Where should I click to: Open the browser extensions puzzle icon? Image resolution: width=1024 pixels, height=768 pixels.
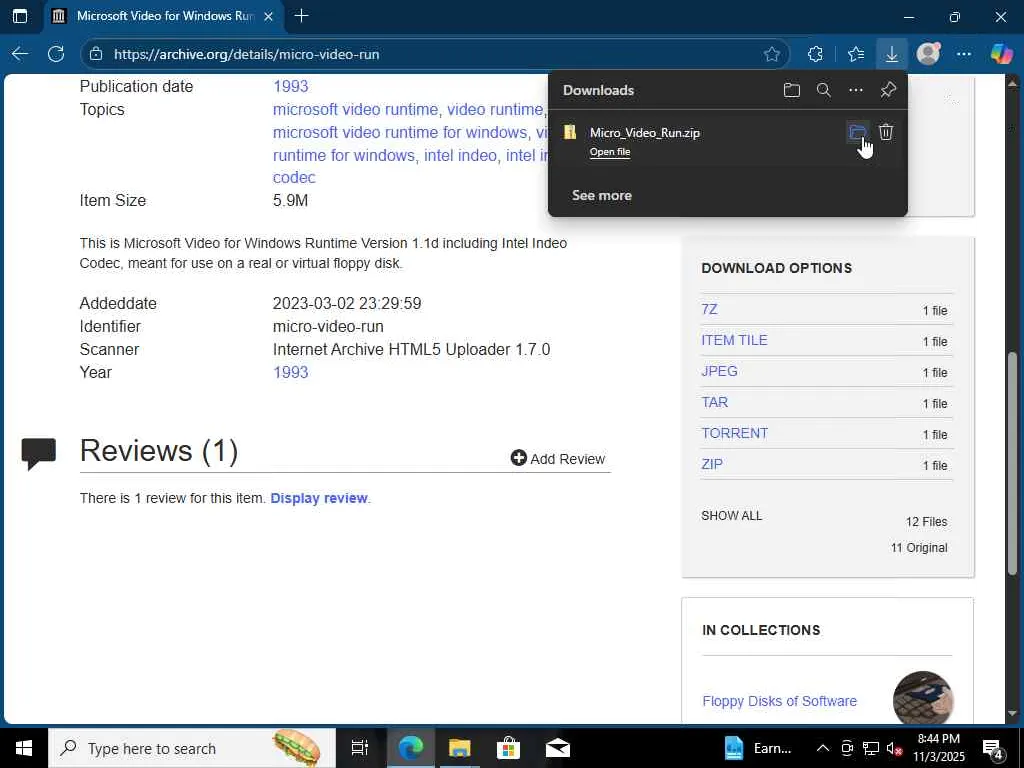[x=815, y=54]
